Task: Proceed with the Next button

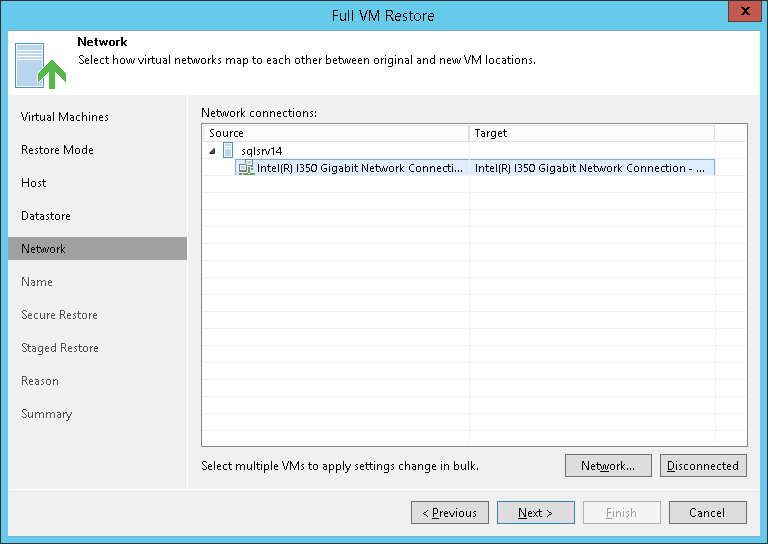Action: pos(535,513)
